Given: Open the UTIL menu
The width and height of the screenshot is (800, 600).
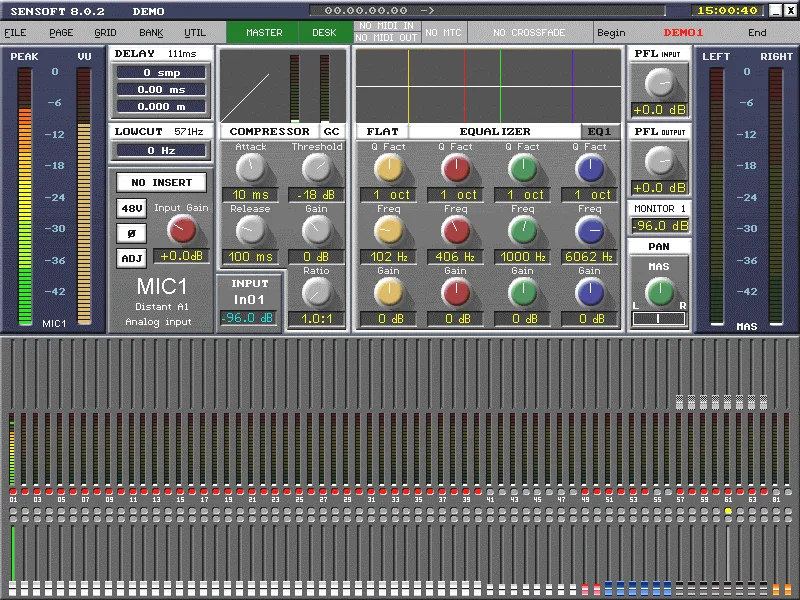Looking at the screenshot, I should click(195, 33).
